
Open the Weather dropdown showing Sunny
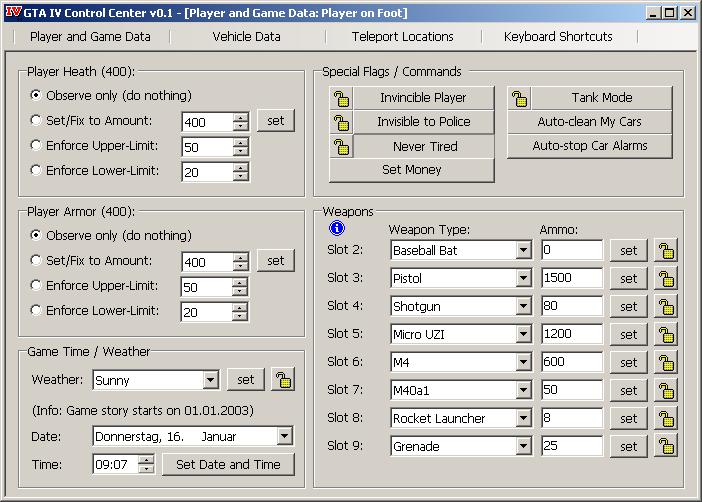pos(210,380)
